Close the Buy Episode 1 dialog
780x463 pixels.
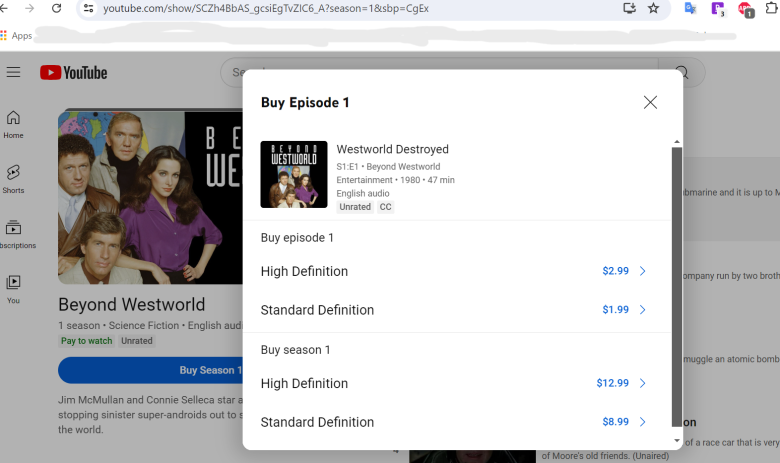(x=650, y=102)
